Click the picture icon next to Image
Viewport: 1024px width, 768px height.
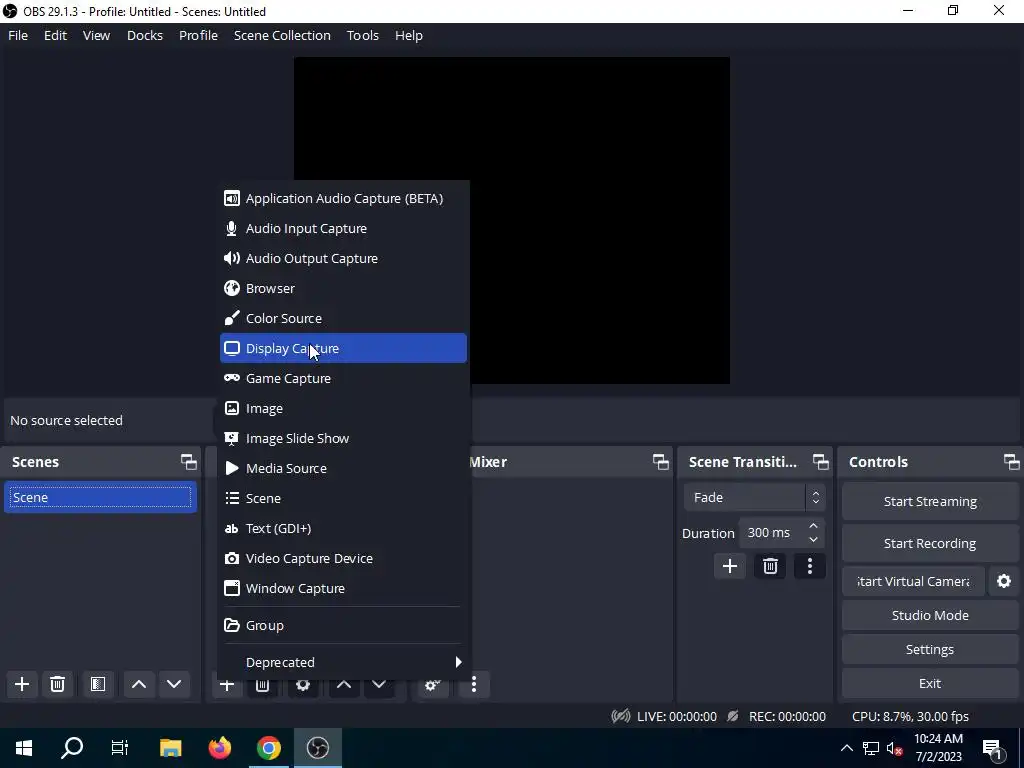tap(232, 408)
